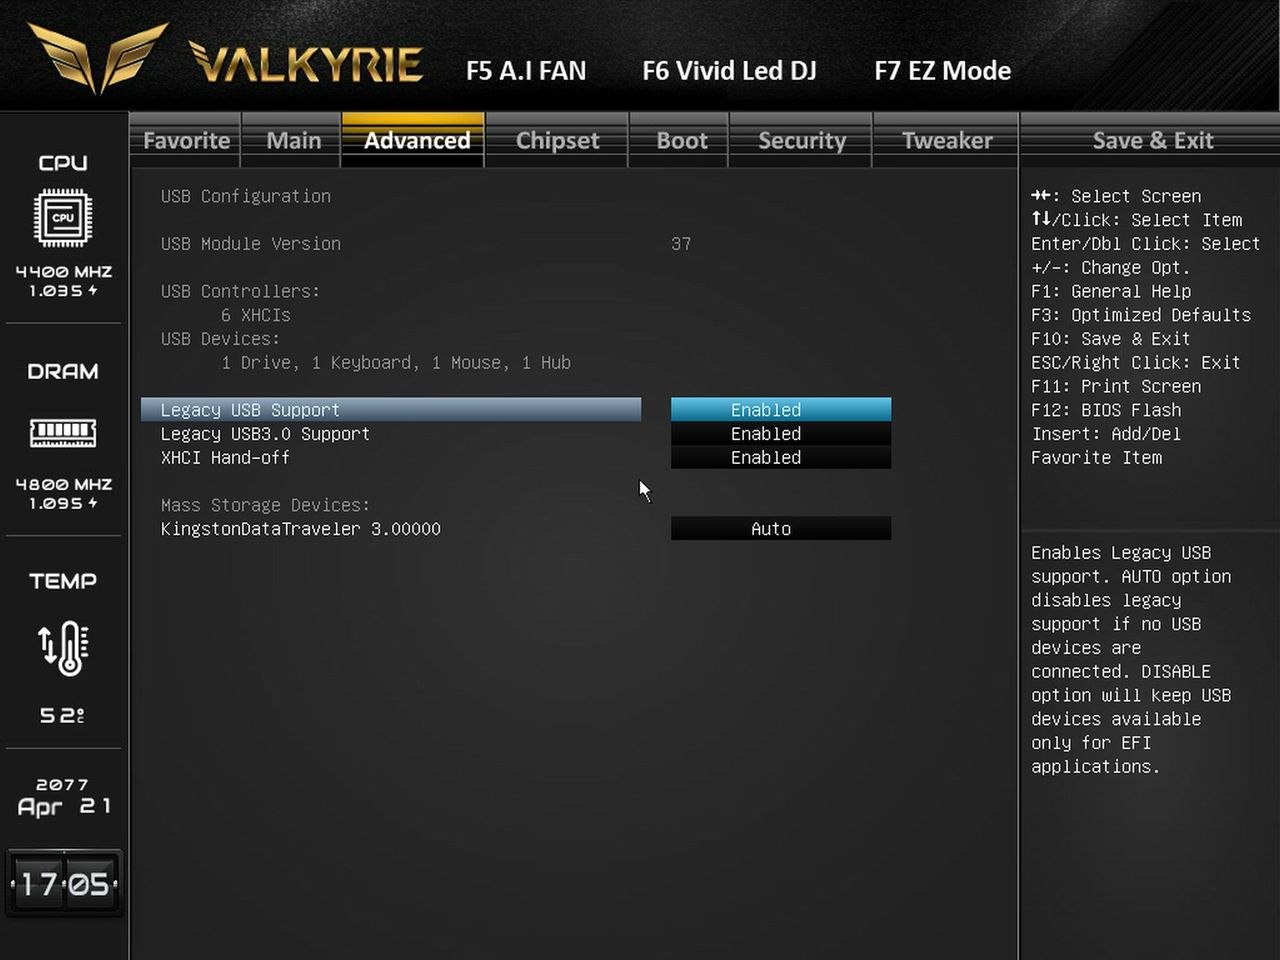
Task: Click the F10: Save & Exit hint
Action: [x=1111, y=339]
